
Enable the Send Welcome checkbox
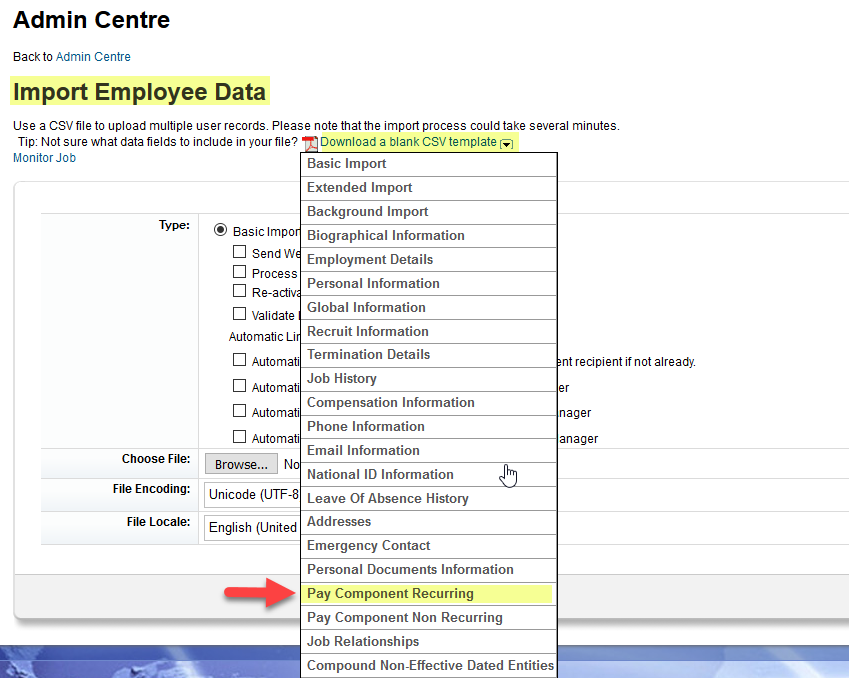[239, 252]
